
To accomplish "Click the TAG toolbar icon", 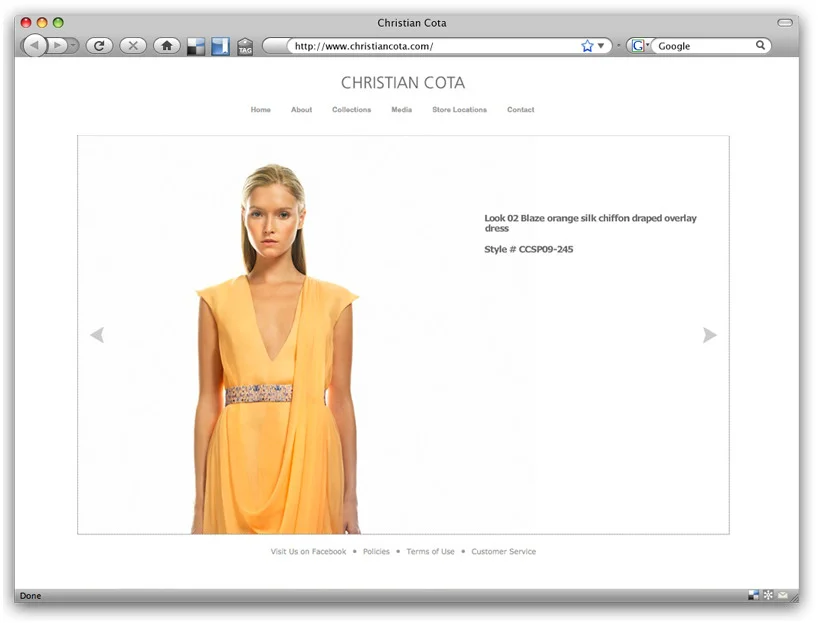I will click(x=245, y=47).
